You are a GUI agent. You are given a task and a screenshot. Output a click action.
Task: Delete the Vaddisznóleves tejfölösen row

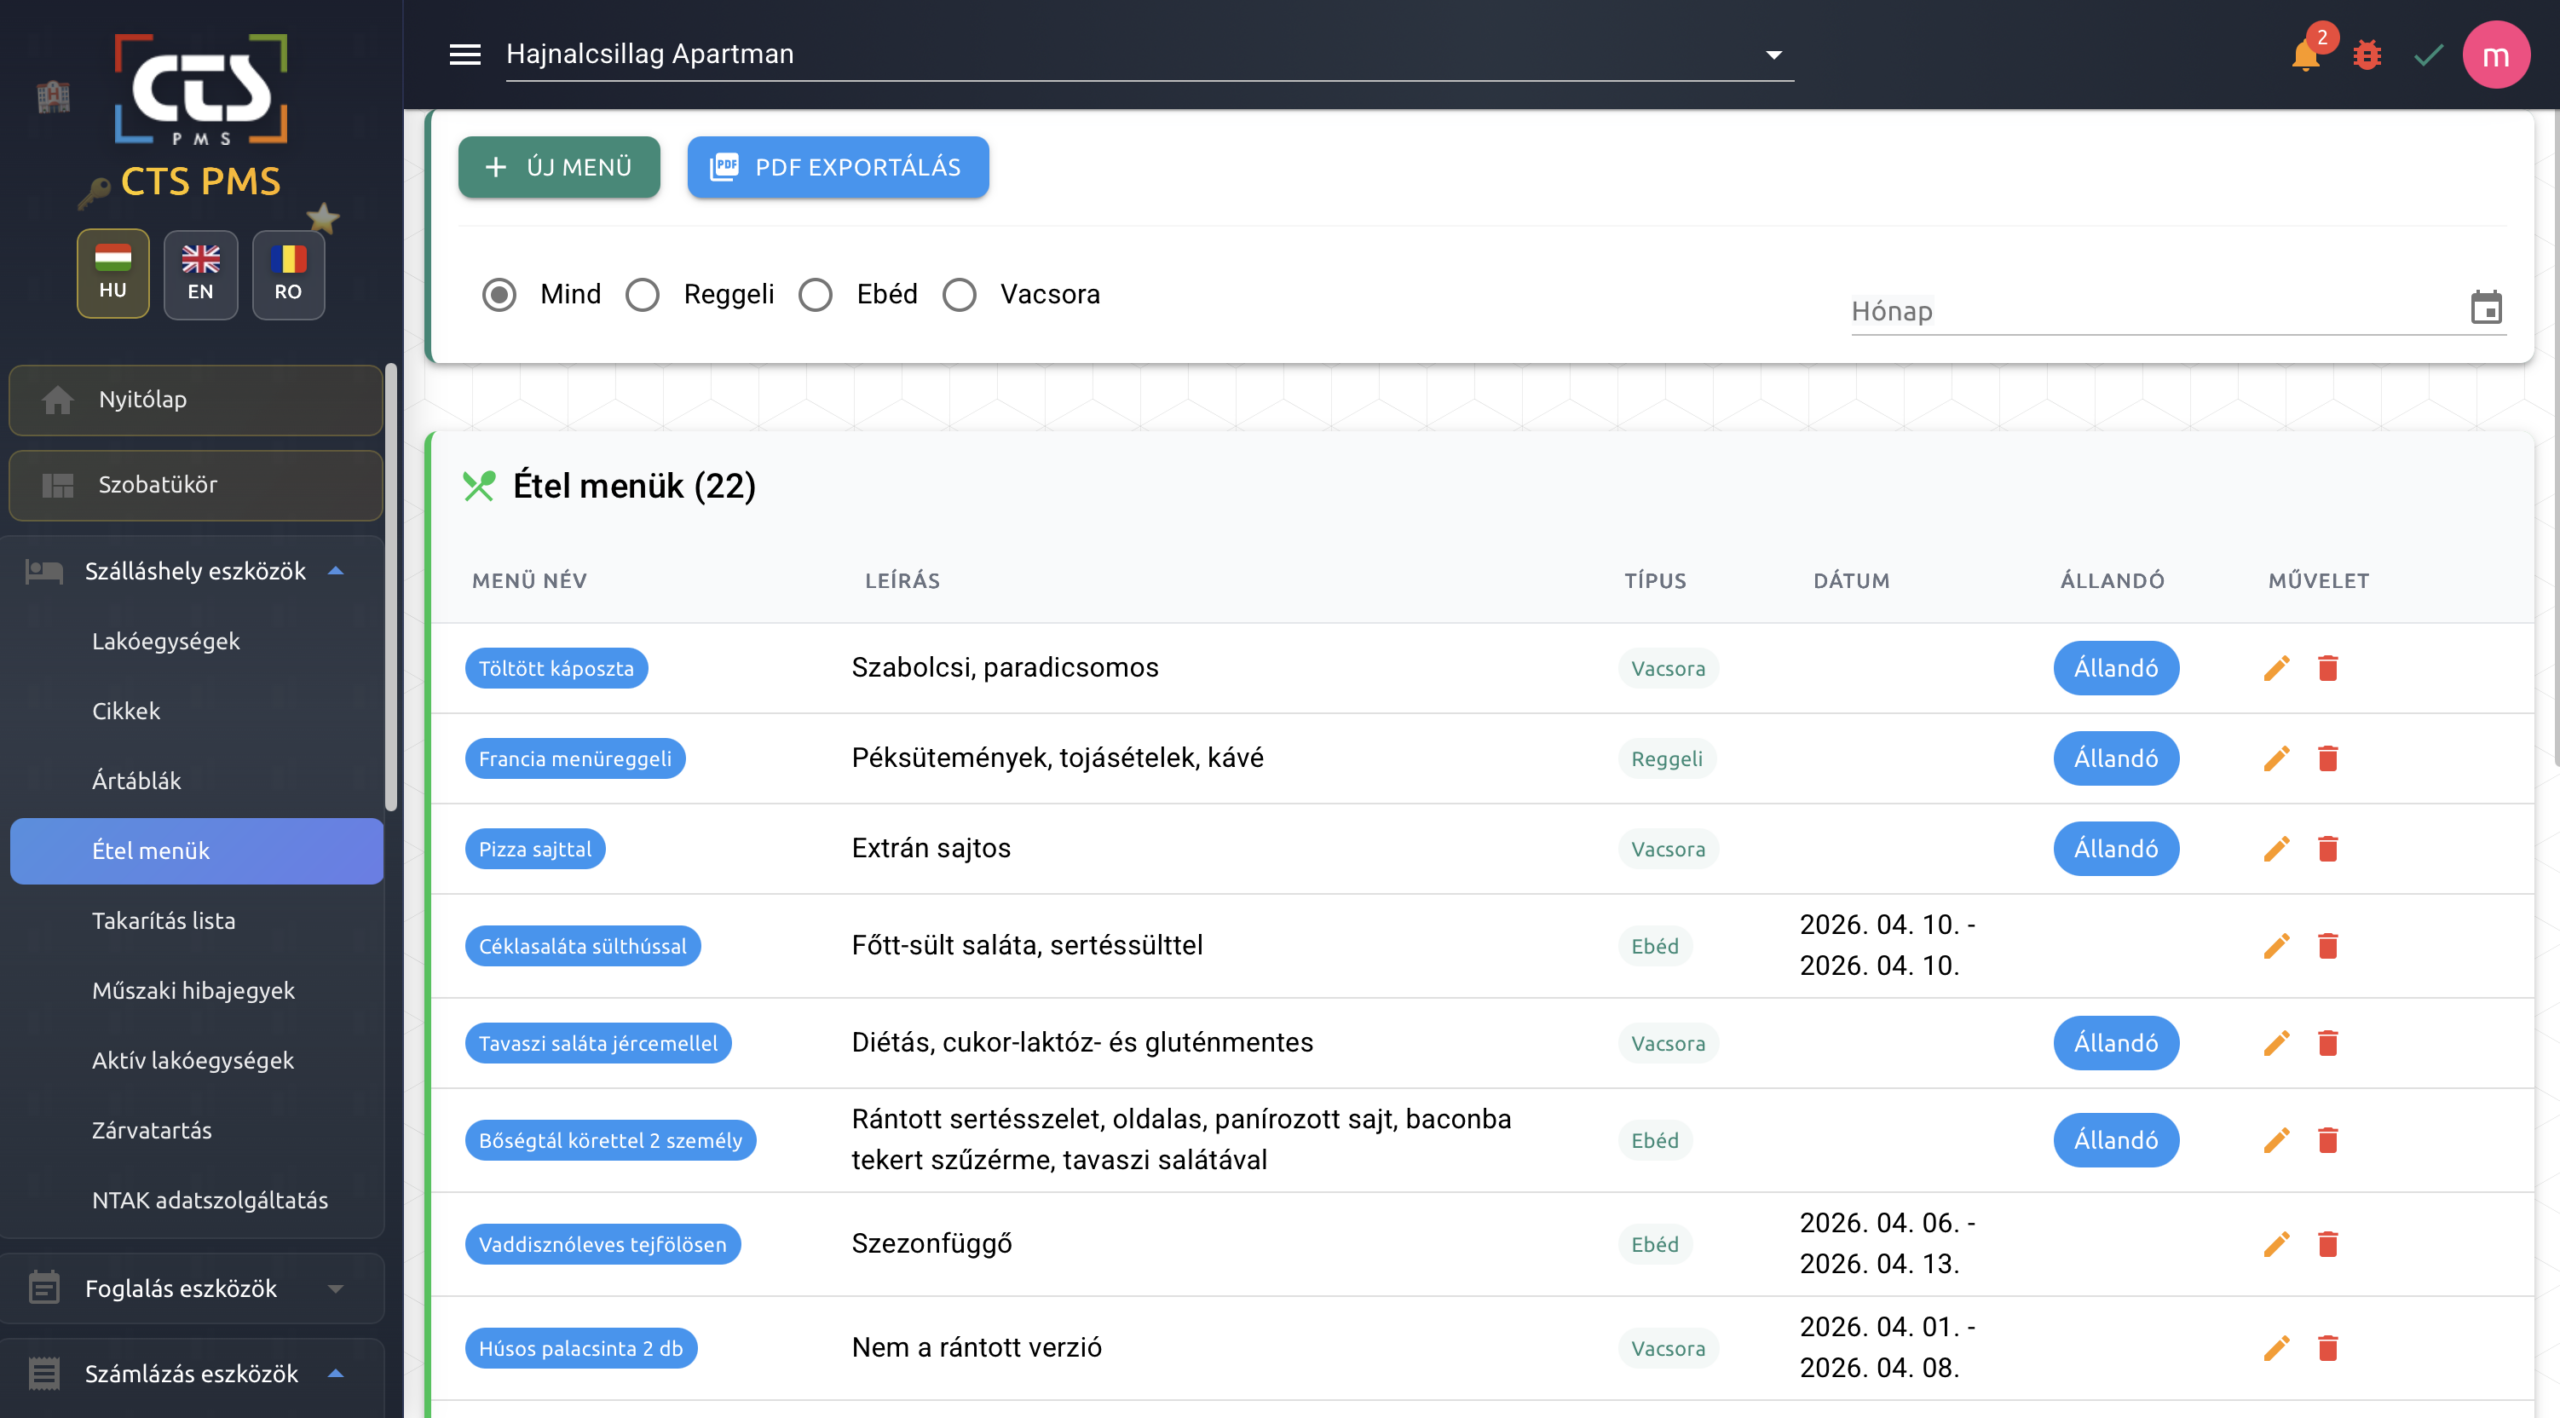[2328, 1244]
